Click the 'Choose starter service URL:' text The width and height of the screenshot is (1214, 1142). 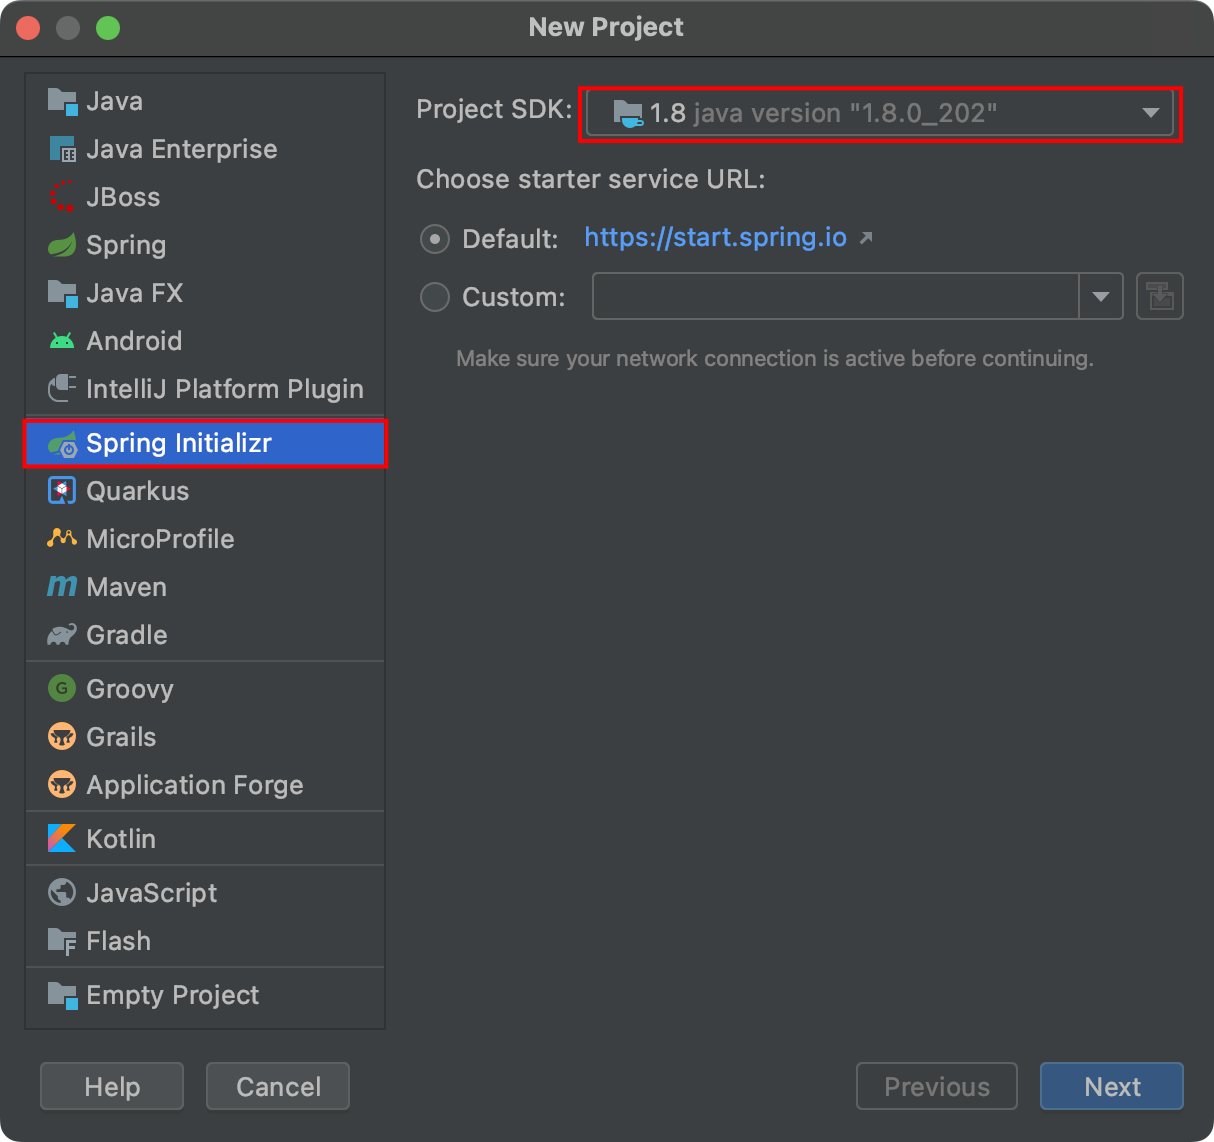click(591, 179)
